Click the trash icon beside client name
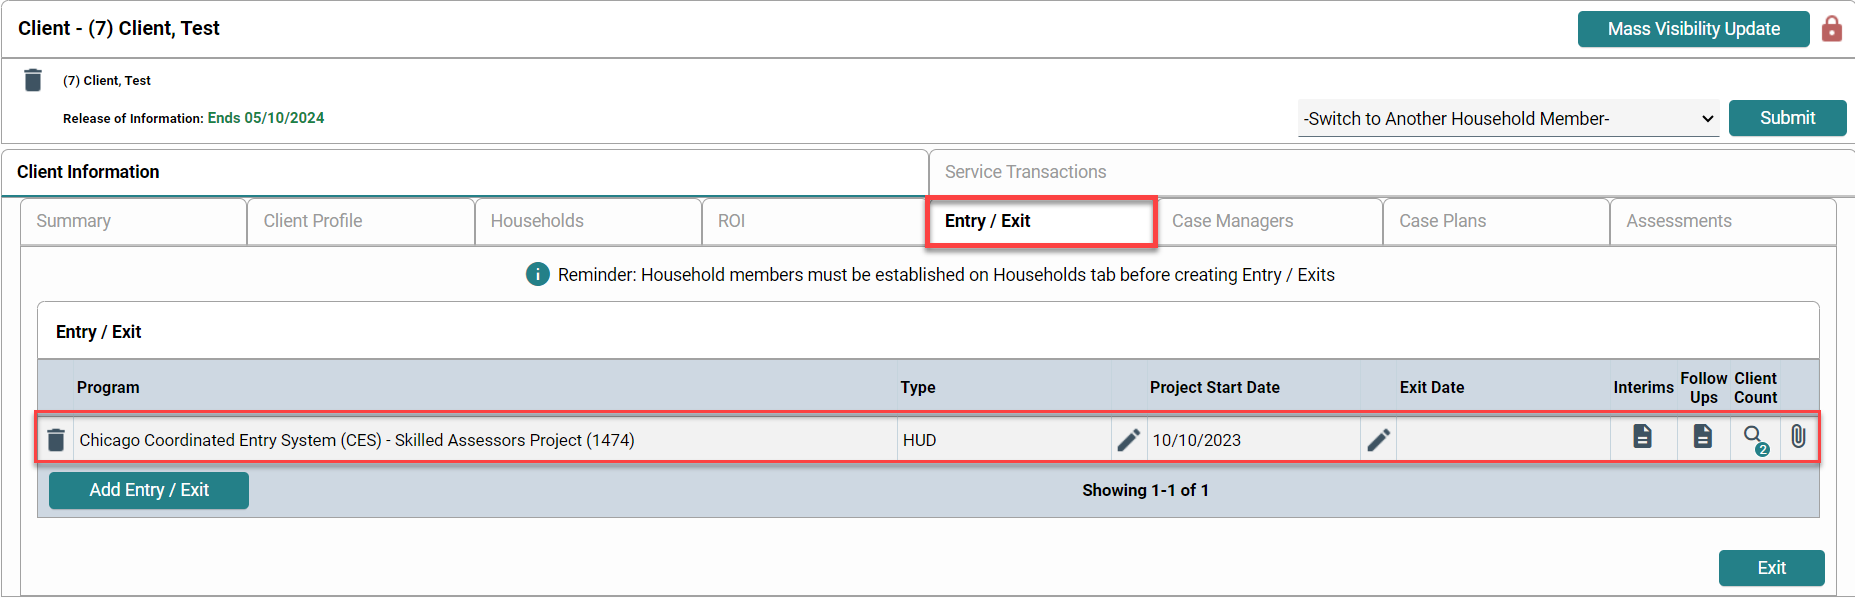The height and width of the screenshot is (598, 1855). [x=33, y=80]
